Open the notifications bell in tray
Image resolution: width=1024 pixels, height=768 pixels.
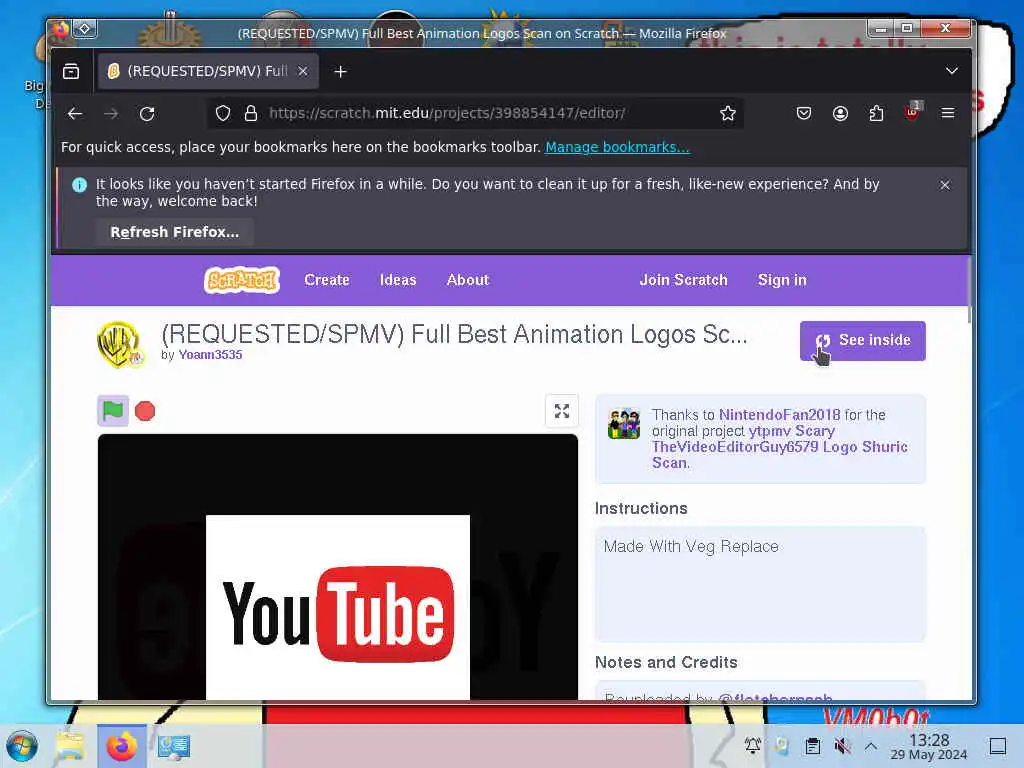pyautogui.click(x=752, y=746)
